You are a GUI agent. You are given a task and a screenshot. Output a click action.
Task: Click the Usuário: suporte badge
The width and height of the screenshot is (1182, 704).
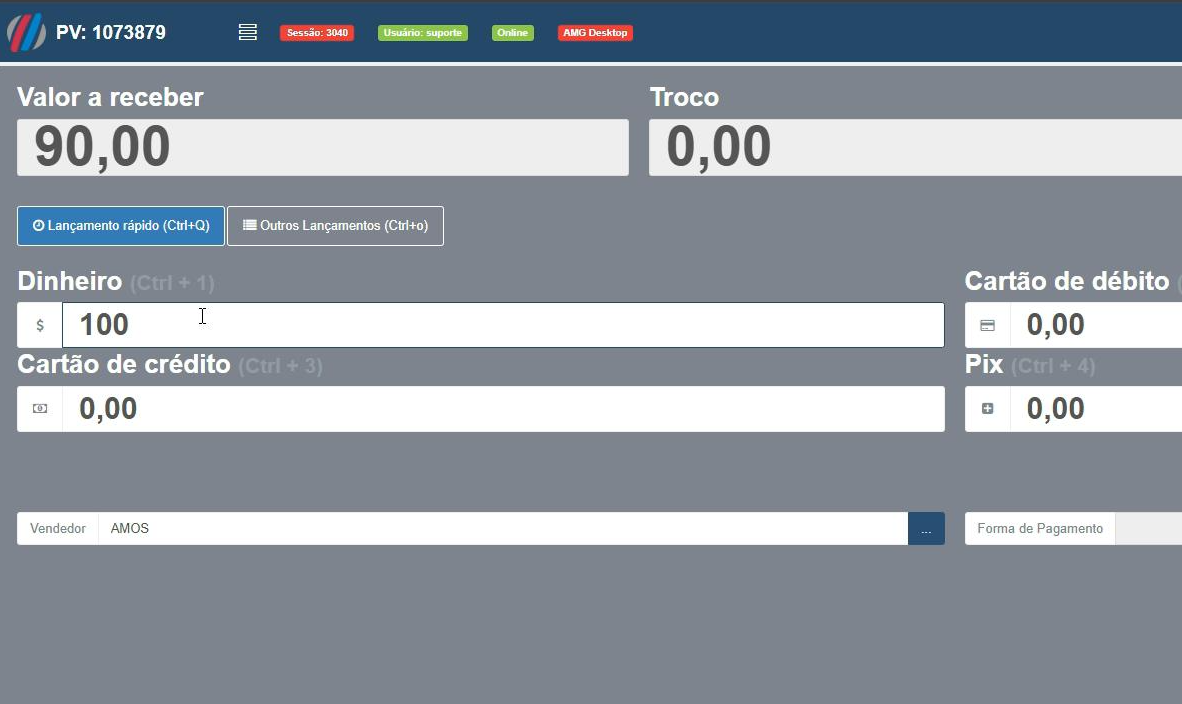[422, 33]
